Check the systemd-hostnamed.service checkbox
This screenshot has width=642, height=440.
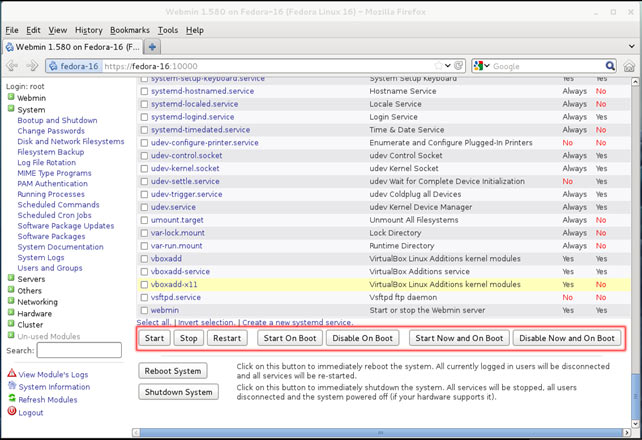click(144, 91)
